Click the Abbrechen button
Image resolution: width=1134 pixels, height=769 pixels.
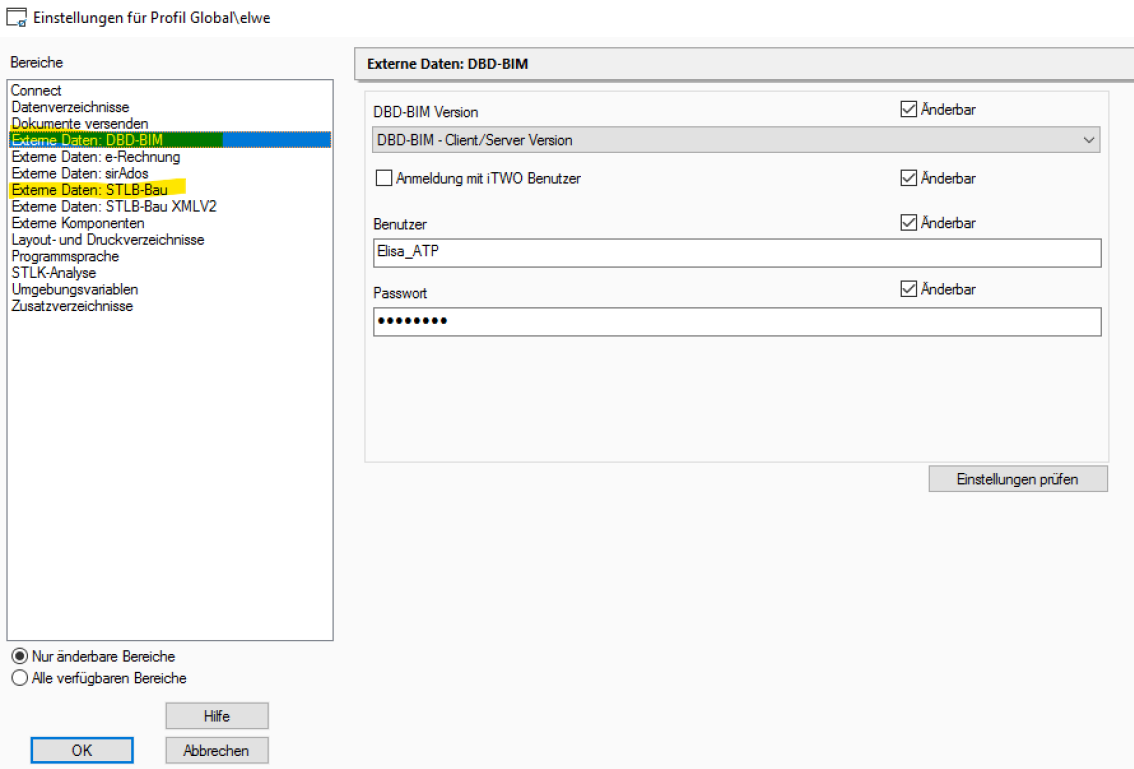[x=217, y=750]
